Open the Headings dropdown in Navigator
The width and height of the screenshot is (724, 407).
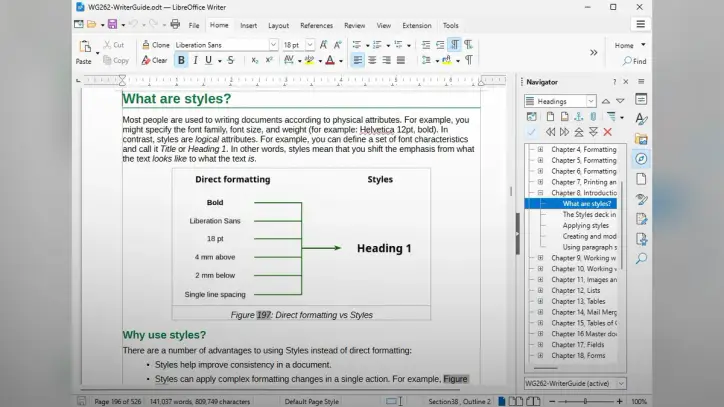pyautogui.click(x=591, y=101)
